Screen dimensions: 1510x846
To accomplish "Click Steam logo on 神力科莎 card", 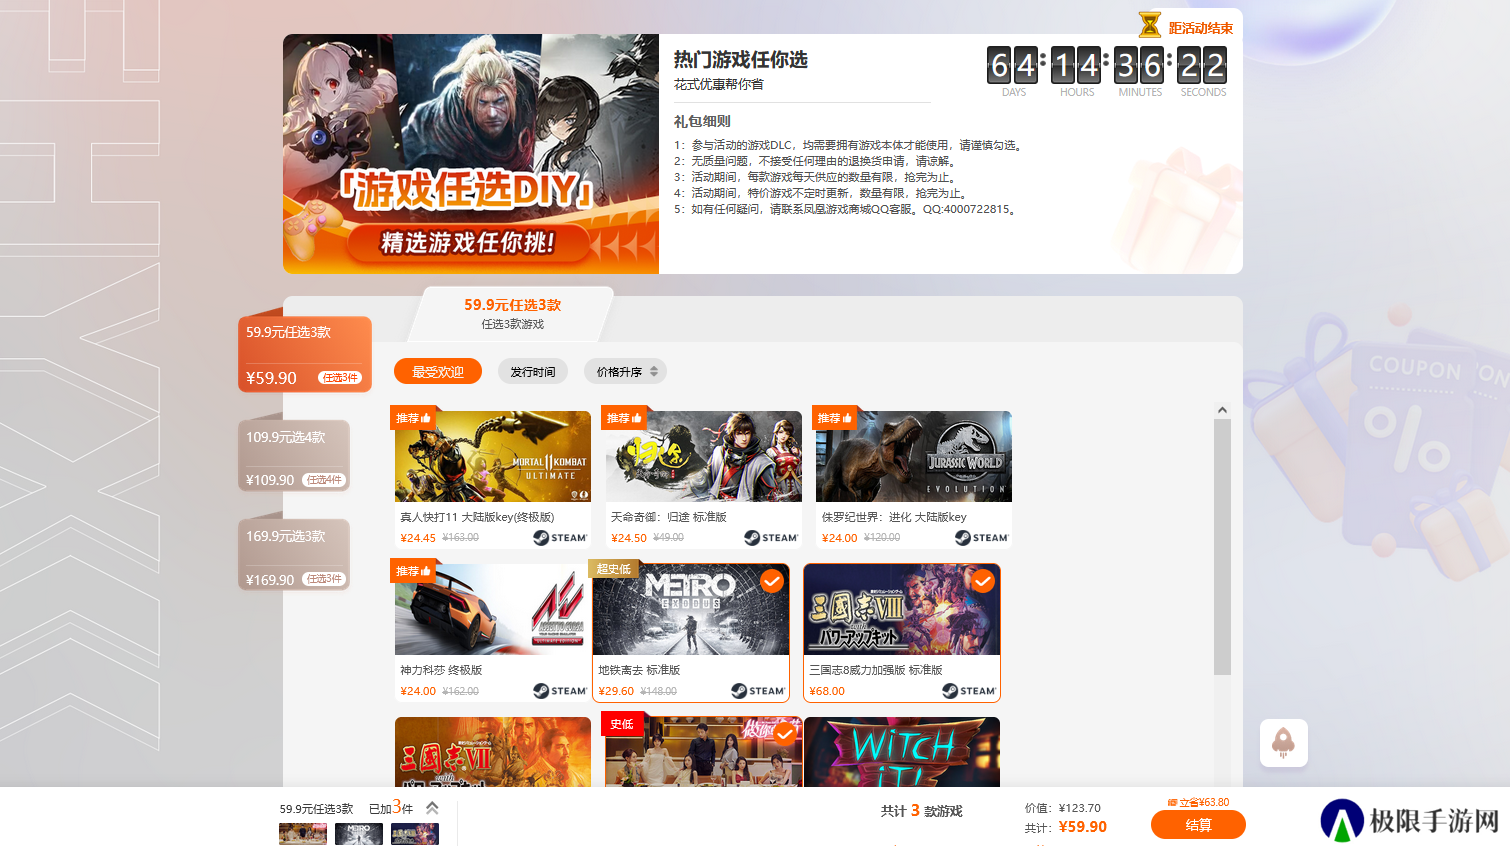I will pyautogui.click(x=560, y=691).
